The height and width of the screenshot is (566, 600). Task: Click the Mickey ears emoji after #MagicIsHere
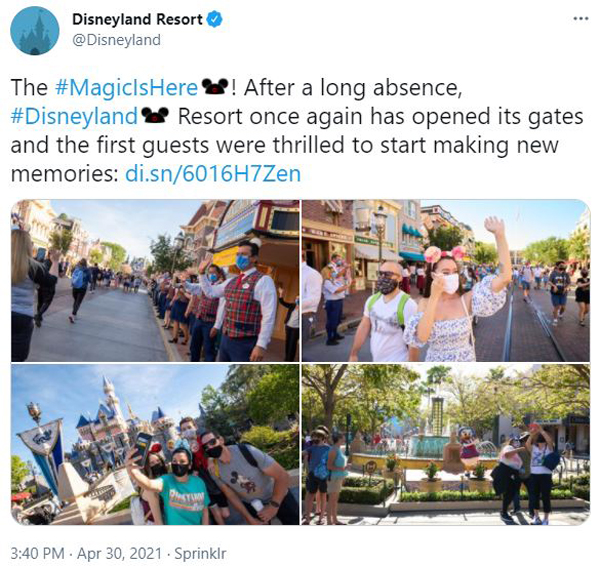(x=215, y=87)
